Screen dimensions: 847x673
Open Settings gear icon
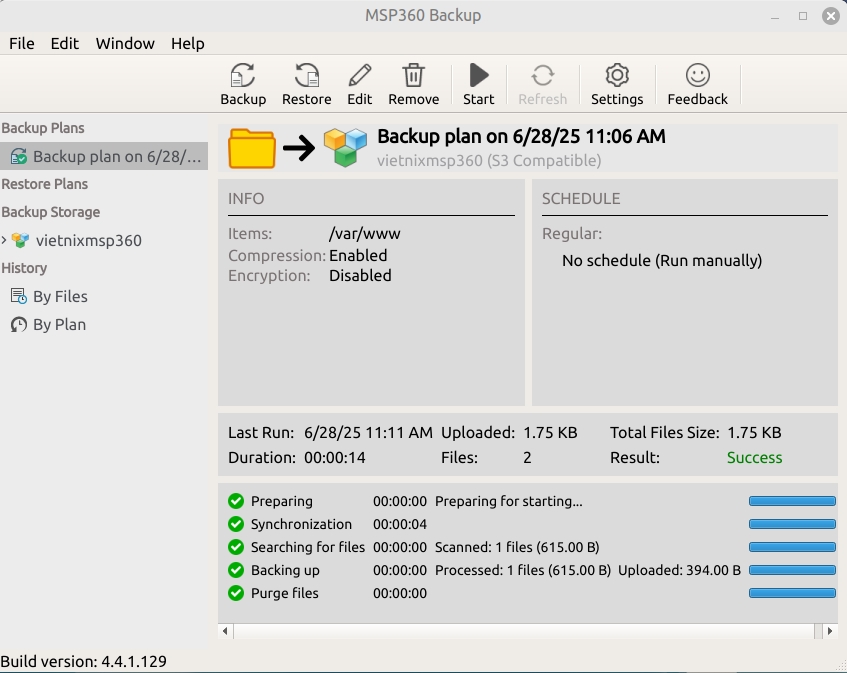[x=617, y=75]
